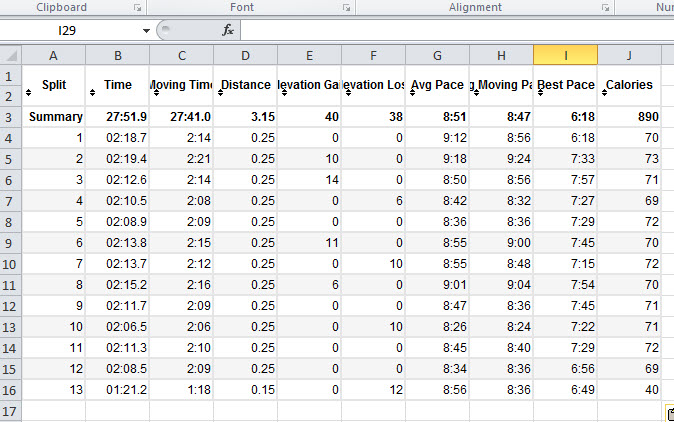Click the summary Avg Pace cell 8:51

437,116
